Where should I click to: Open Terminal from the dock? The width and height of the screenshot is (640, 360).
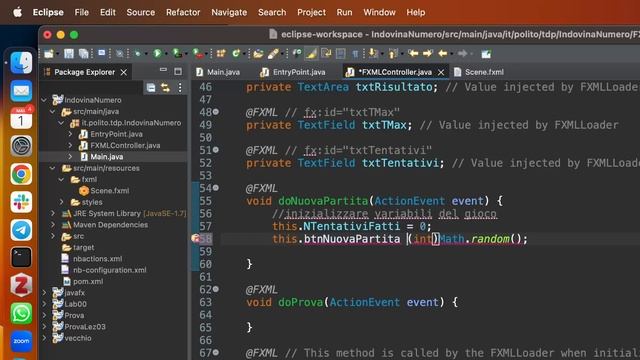pyautogui.click(x=21, y=258)
